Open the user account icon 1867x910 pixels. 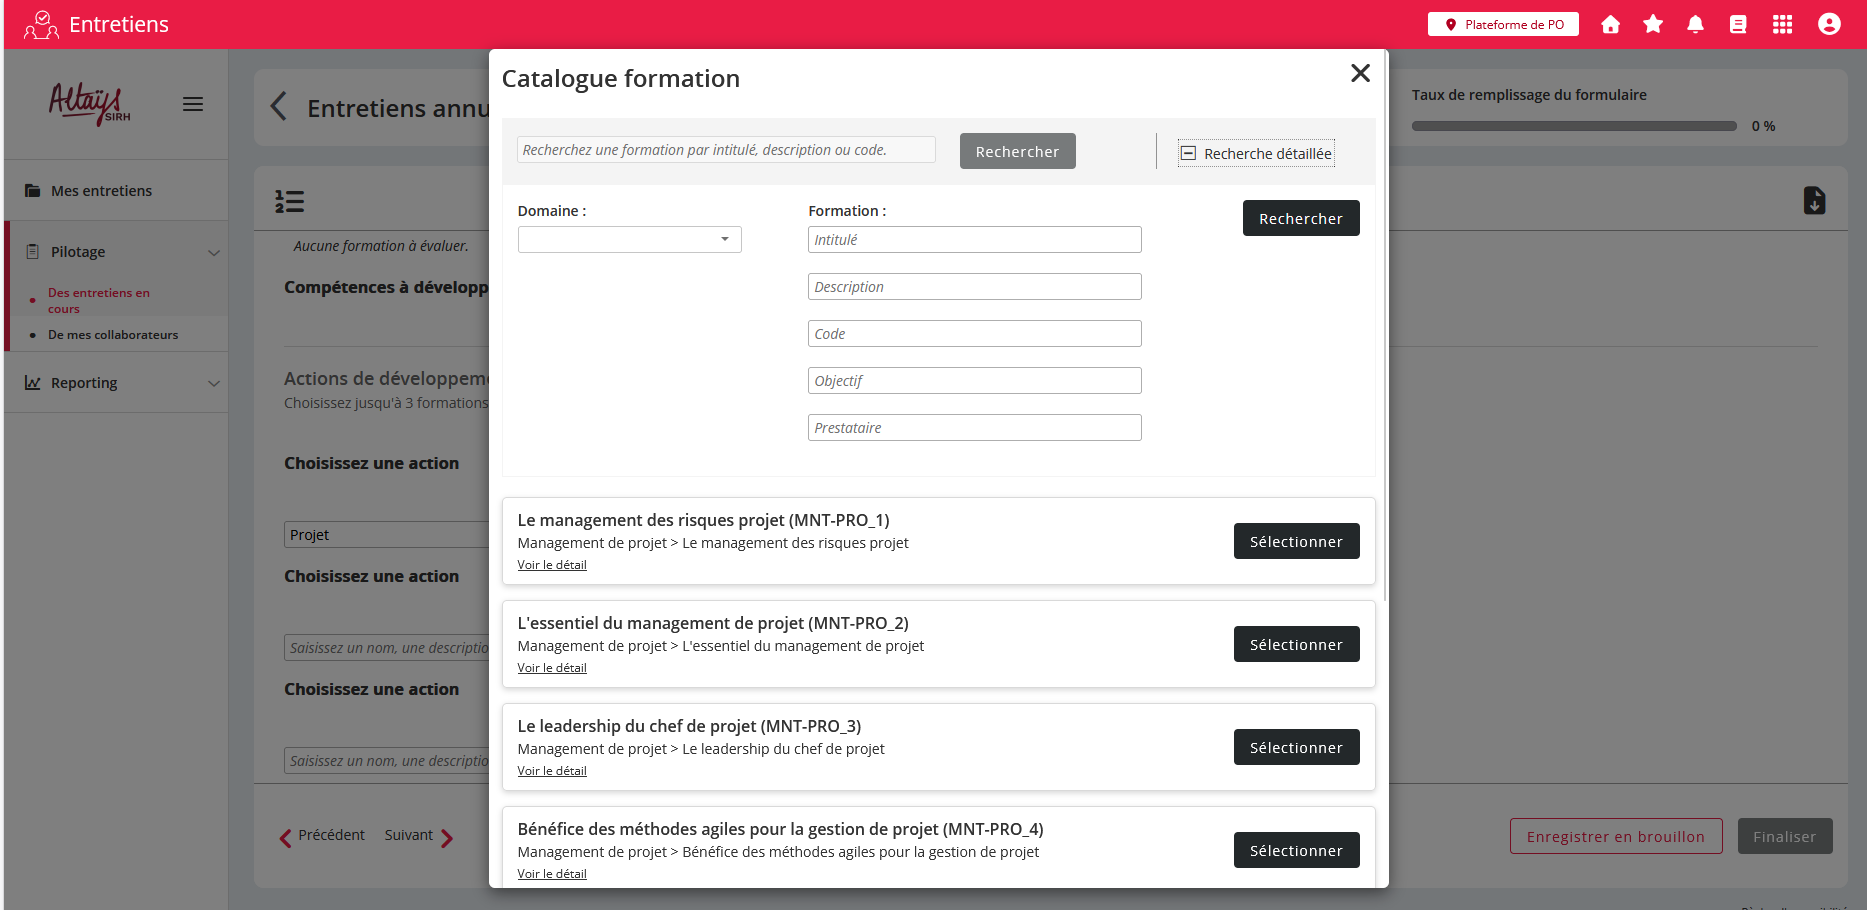pos(1829,25)
